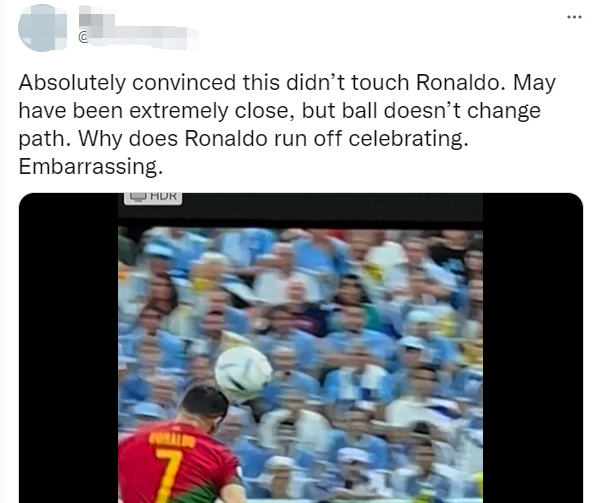Click the football in the video frame

click(x=243, y=374)
